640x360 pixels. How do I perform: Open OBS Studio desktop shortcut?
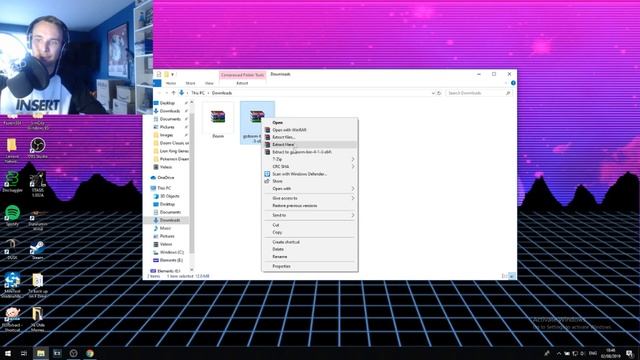[38, 148]
